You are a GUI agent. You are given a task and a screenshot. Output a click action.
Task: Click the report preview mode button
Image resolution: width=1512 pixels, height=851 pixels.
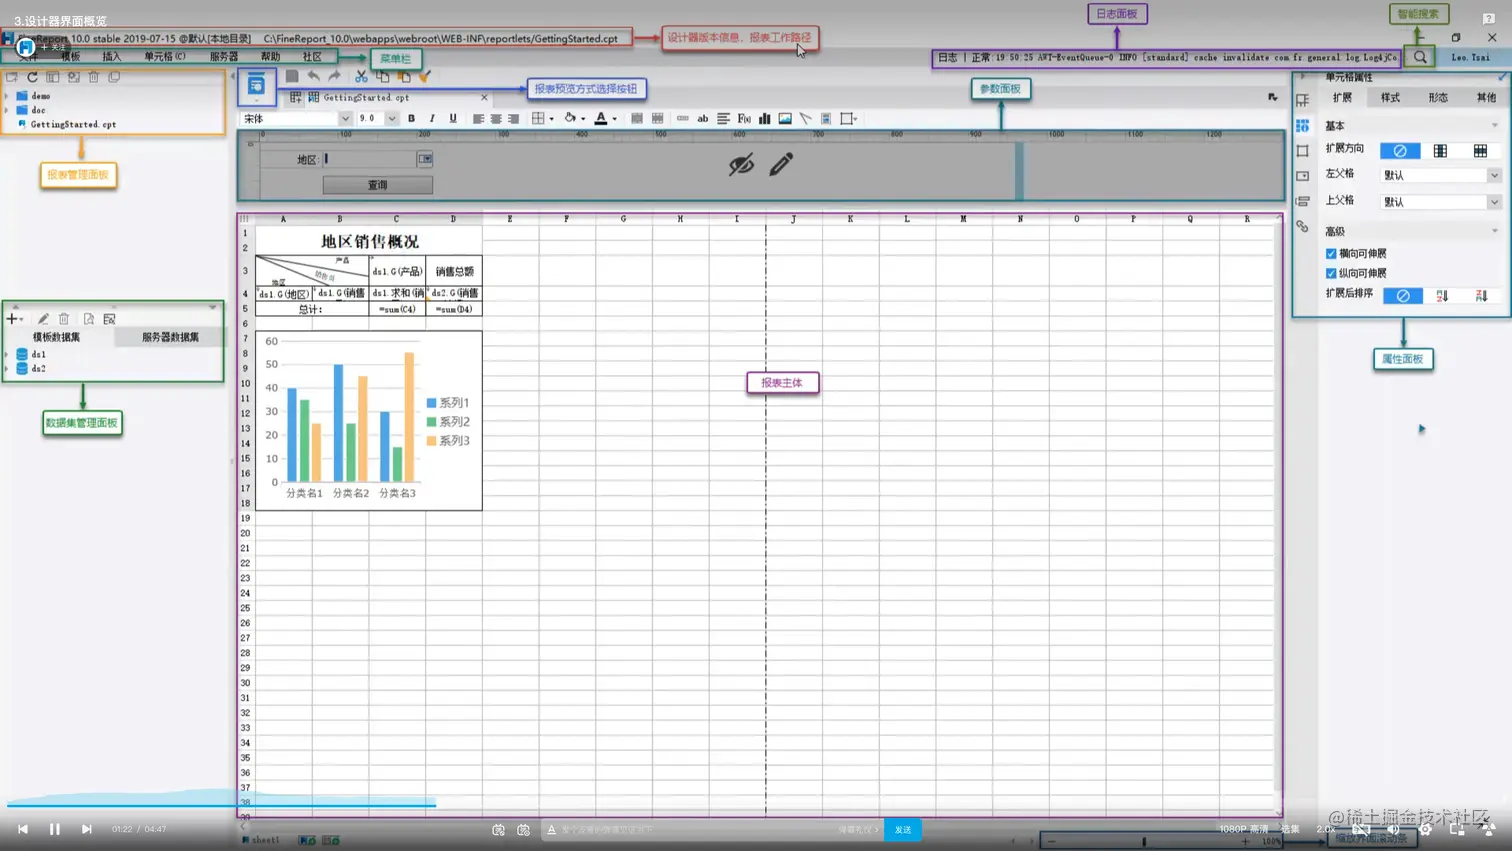(x=256, y=86)
